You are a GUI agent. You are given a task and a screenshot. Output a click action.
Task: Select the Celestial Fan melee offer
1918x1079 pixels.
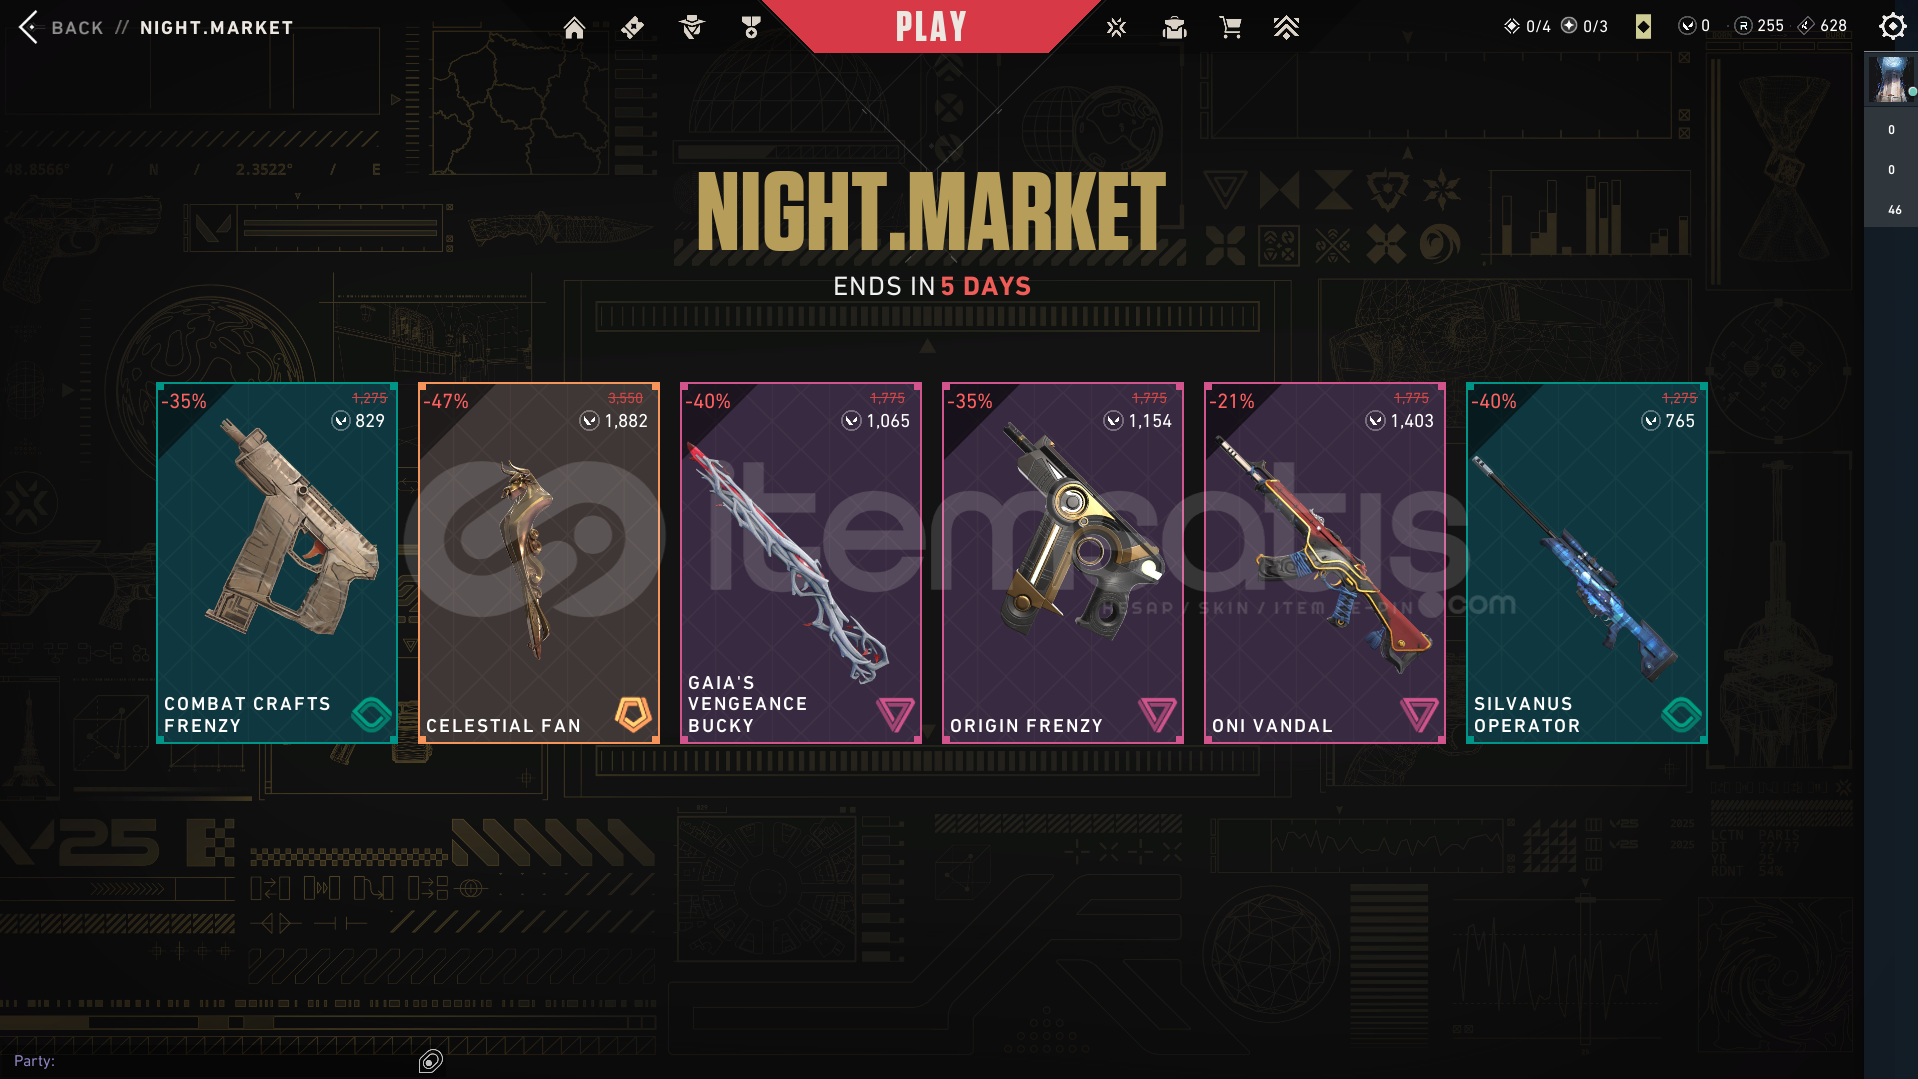pyautogui.click(x=539, y=563)
